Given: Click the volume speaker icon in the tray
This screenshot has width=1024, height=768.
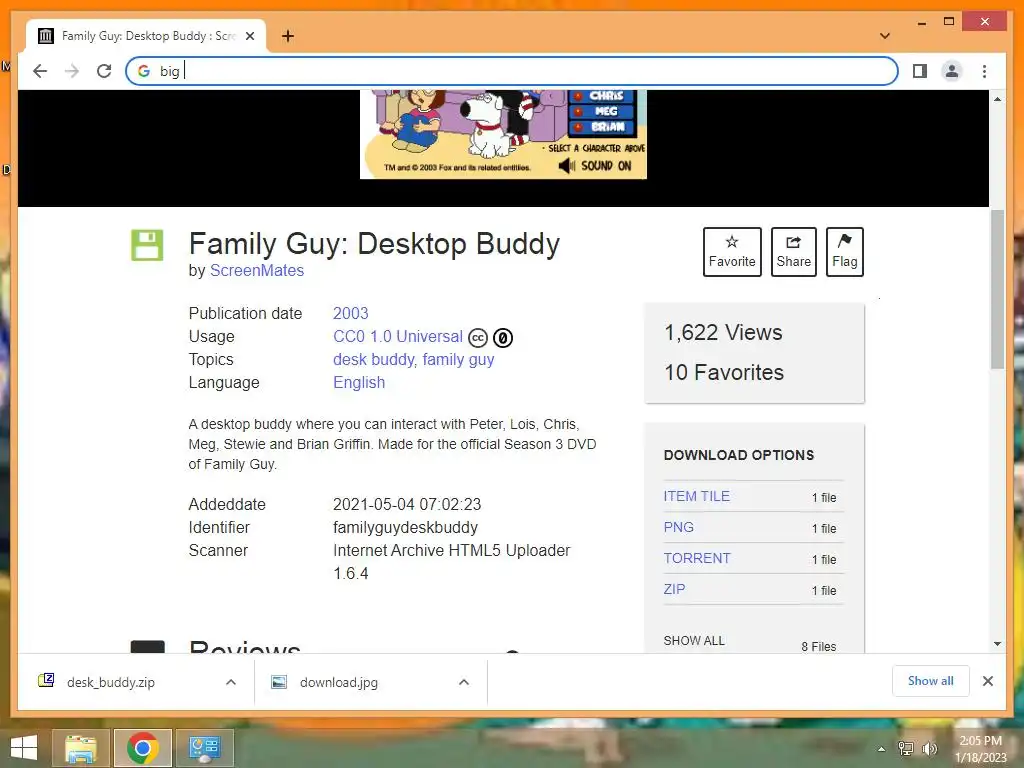Looking at the screenshot, I should [930, 749].
